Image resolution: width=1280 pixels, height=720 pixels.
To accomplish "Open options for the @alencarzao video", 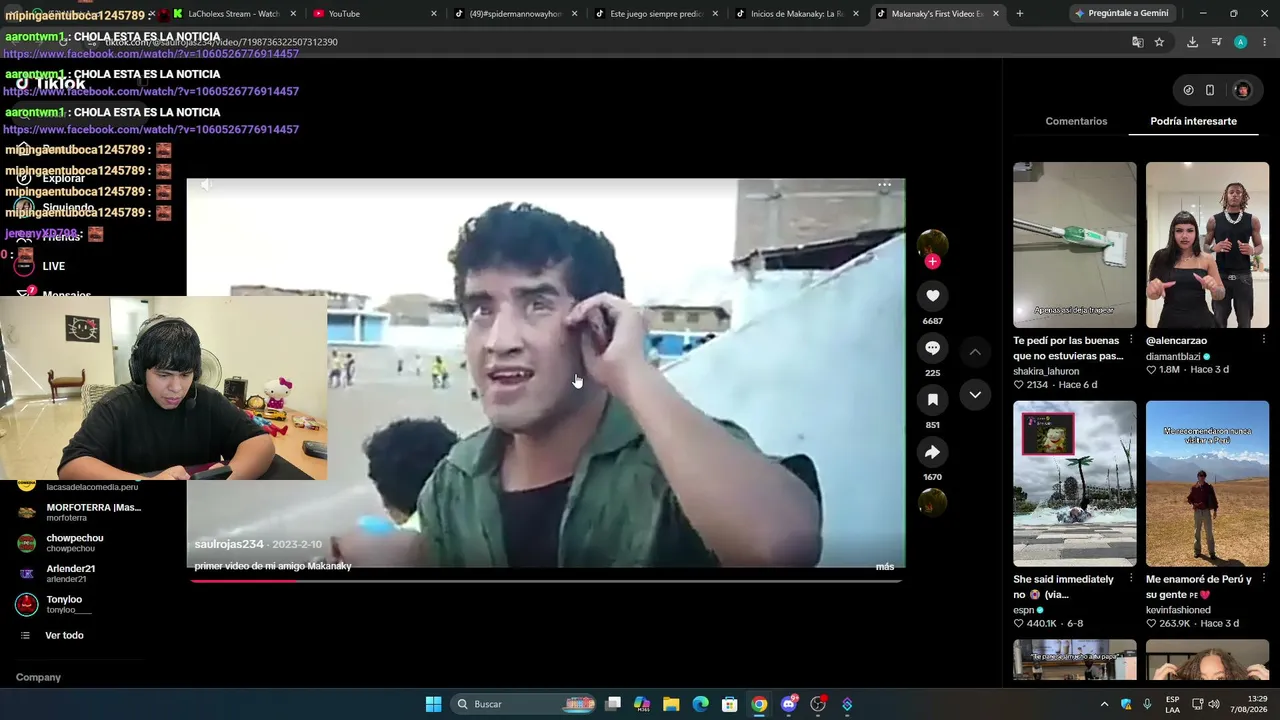I will tap(1263, 340).
